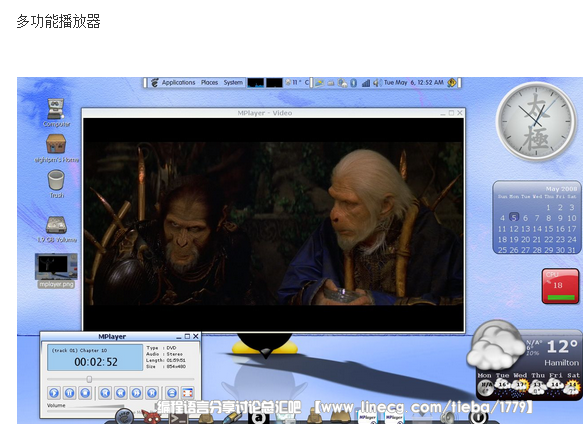583x424 pixels.
Task: Open the GNOME foot launcher in dock
Action: click(125, 415)
